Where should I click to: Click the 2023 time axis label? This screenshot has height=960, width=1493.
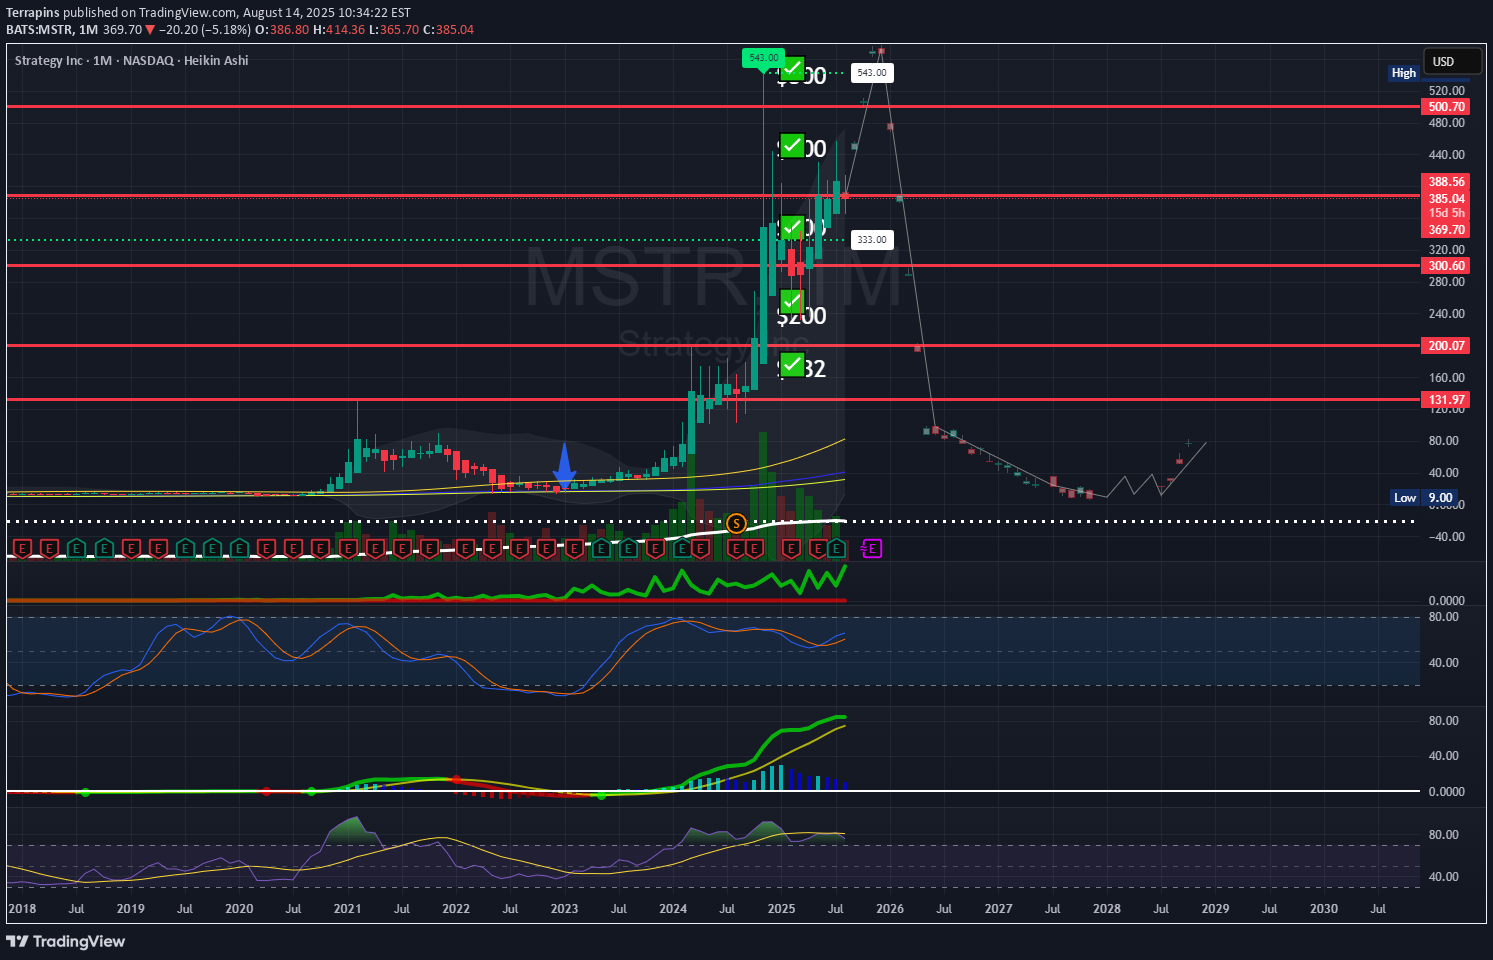(564, 909)
